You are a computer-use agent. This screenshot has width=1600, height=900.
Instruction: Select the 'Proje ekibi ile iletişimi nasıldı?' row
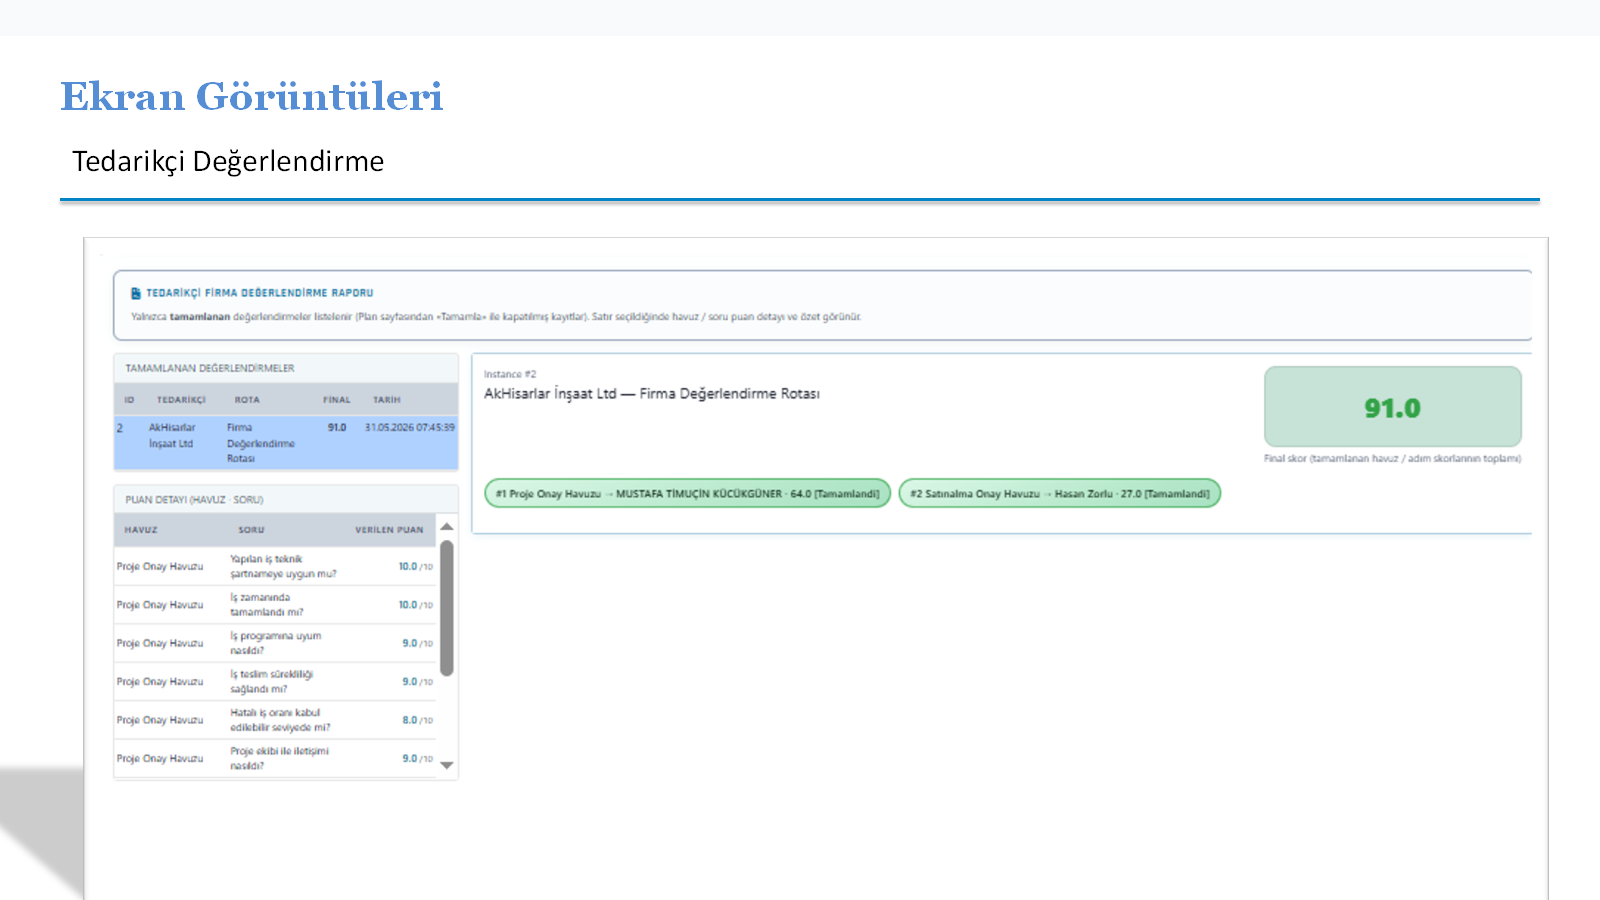tap(275, 758)
